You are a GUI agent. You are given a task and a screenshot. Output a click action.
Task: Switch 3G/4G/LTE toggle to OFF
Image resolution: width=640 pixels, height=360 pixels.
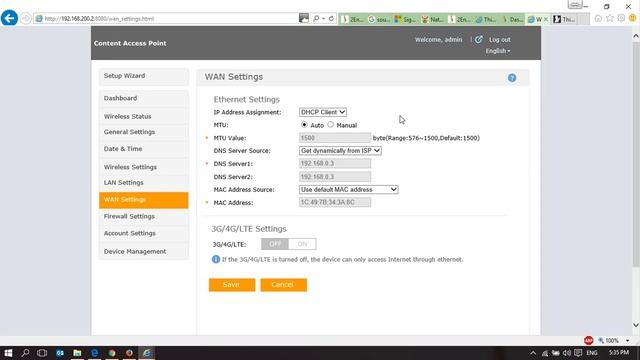(x=275, y=244)
